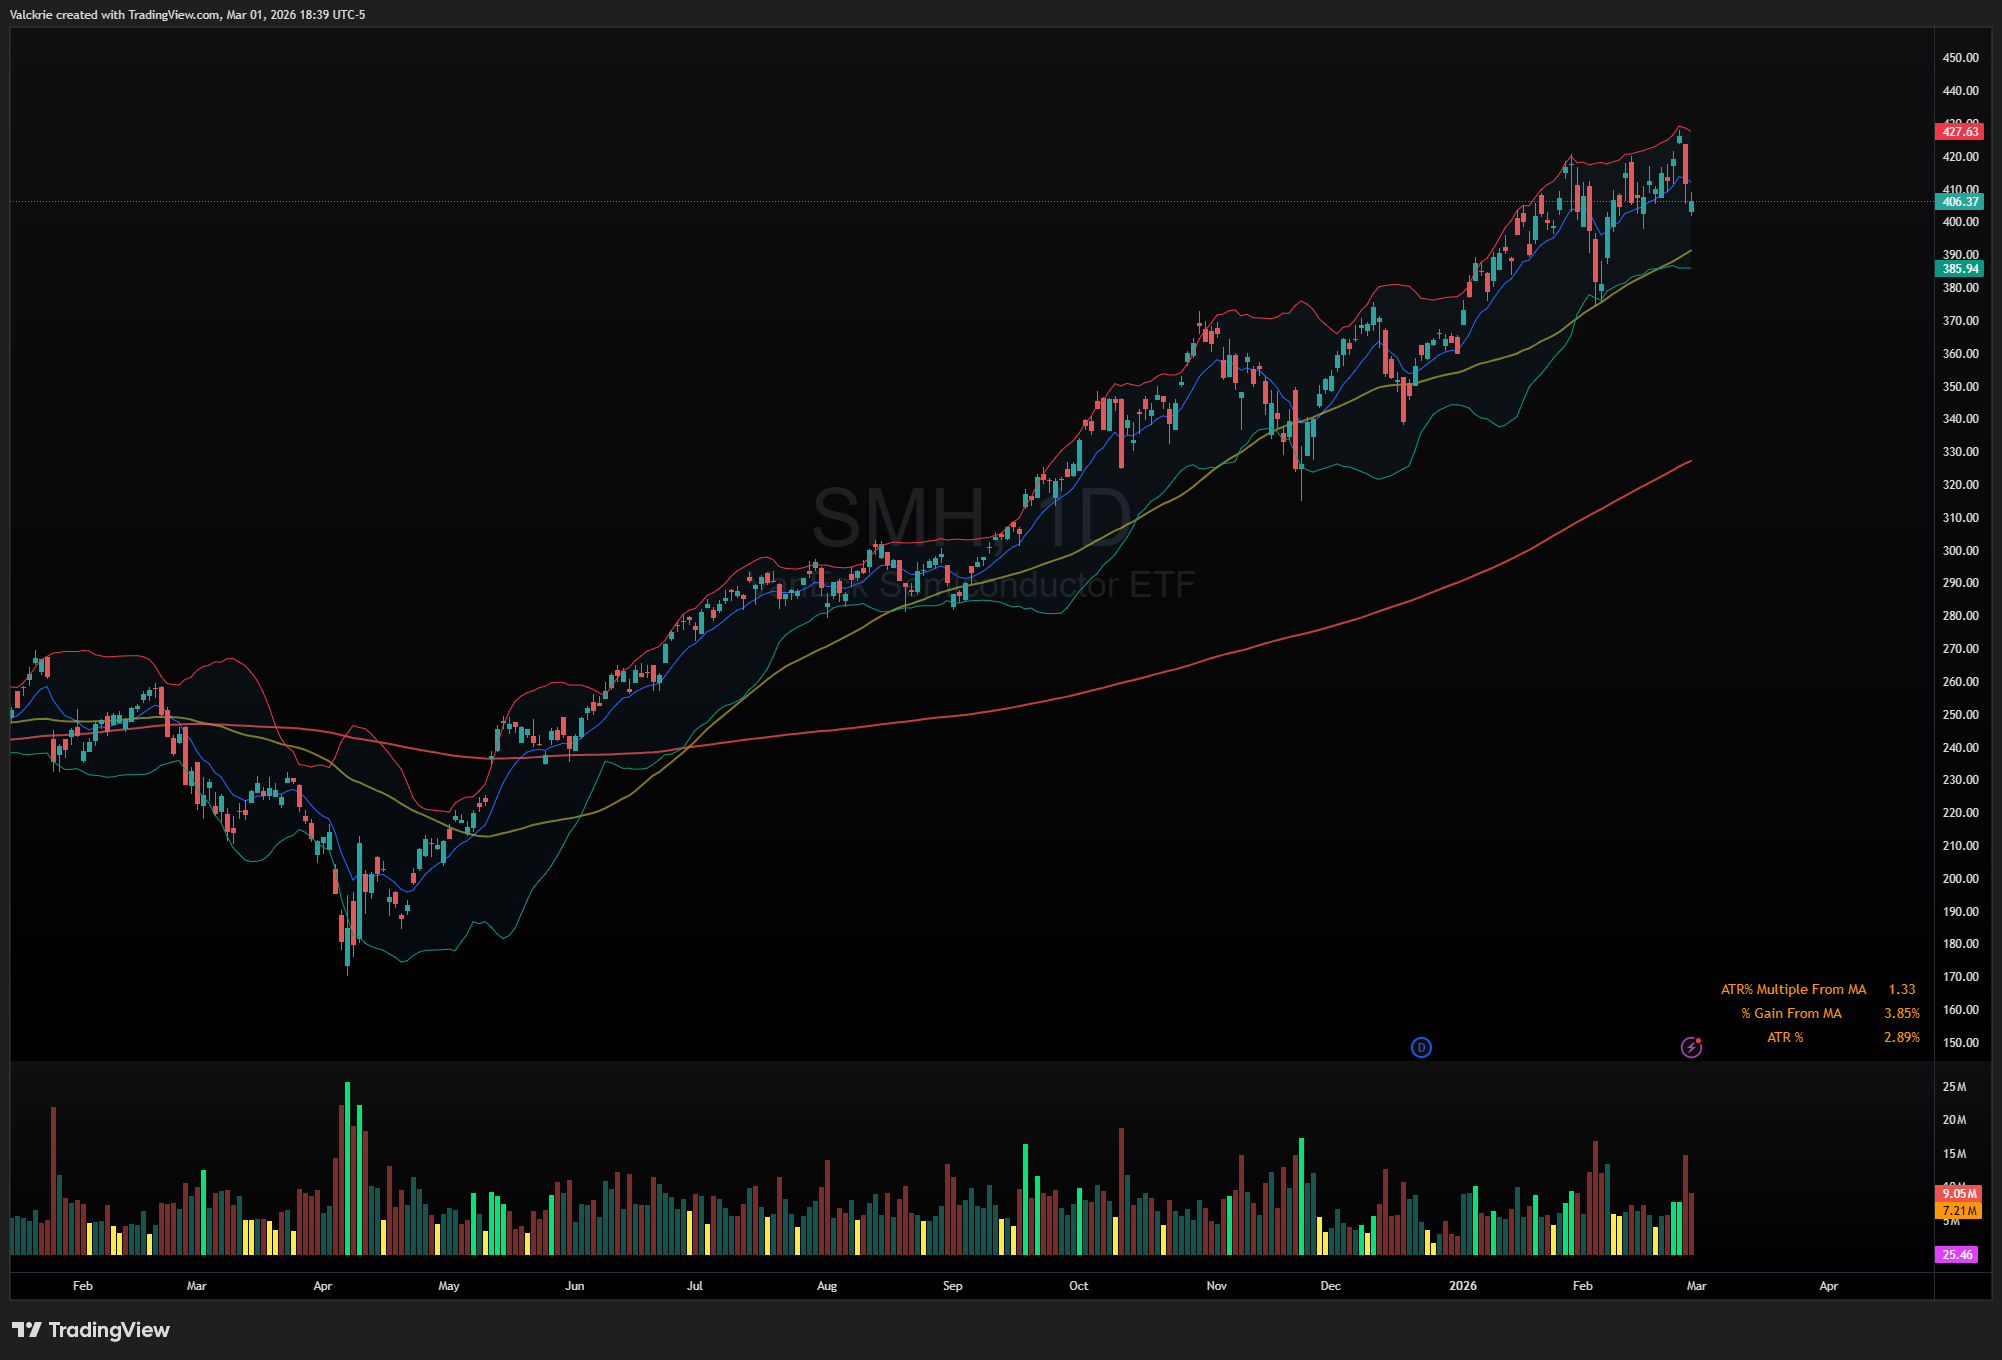Click the TradingView logo at bottom left

(x=91, y=1330)
